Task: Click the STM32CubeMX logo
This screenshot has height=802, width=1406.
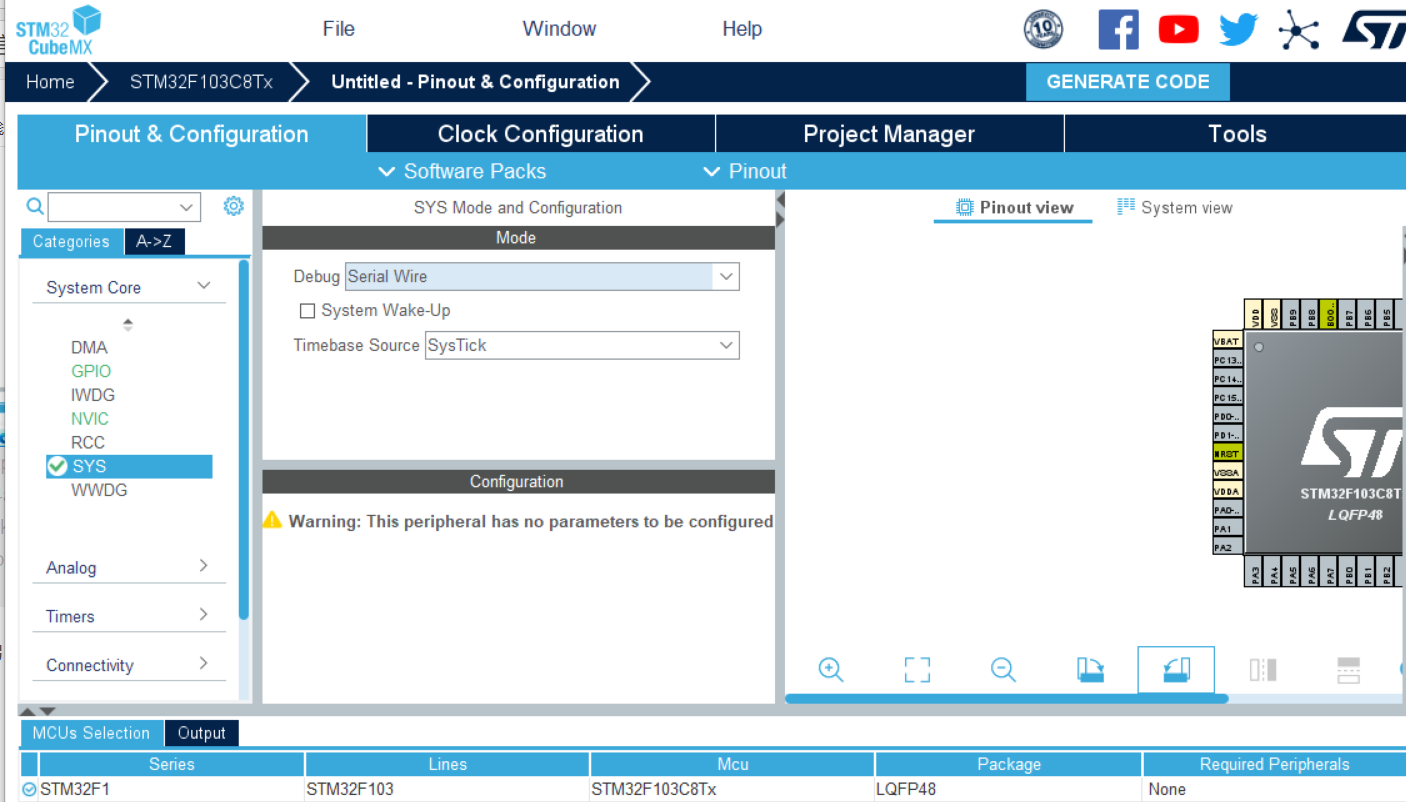Action: [58, 31]
